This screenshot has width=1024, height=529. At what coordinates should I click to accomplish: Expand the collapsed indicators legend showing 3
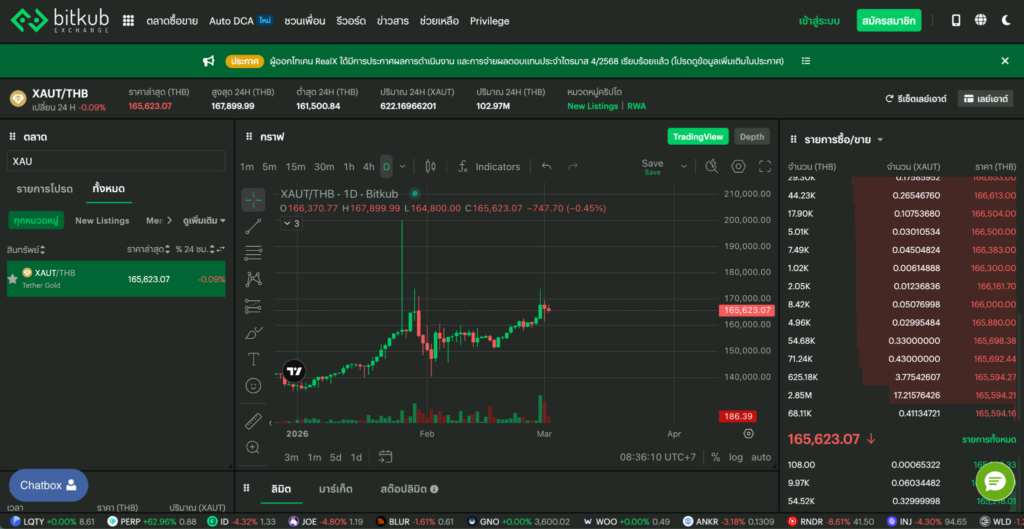pyautogui.click(x=291, y=223)
